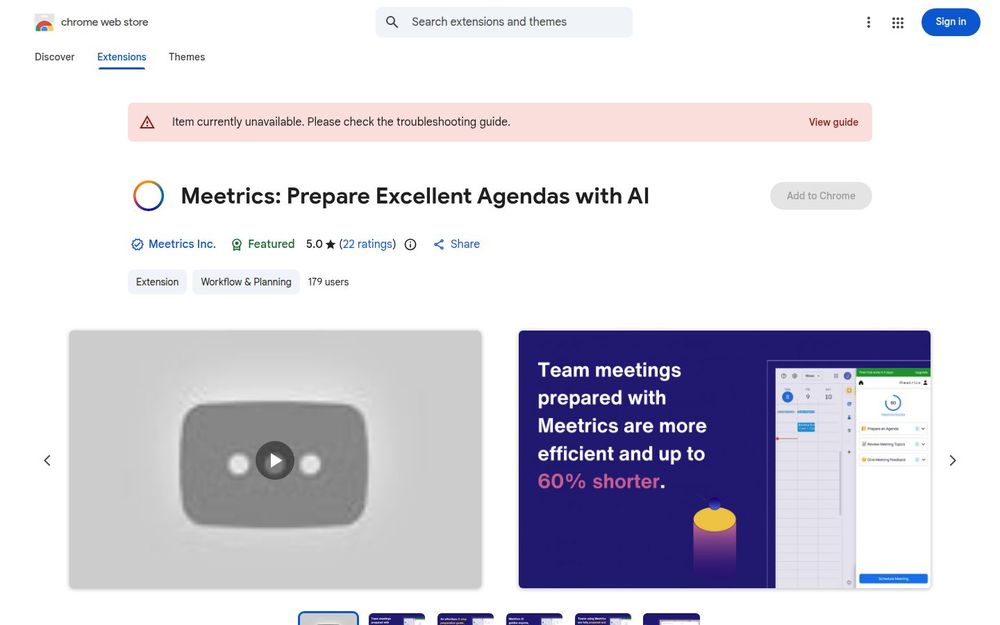Open the Extensions tab
The image size is (1000, 625).
click(121, 57)
